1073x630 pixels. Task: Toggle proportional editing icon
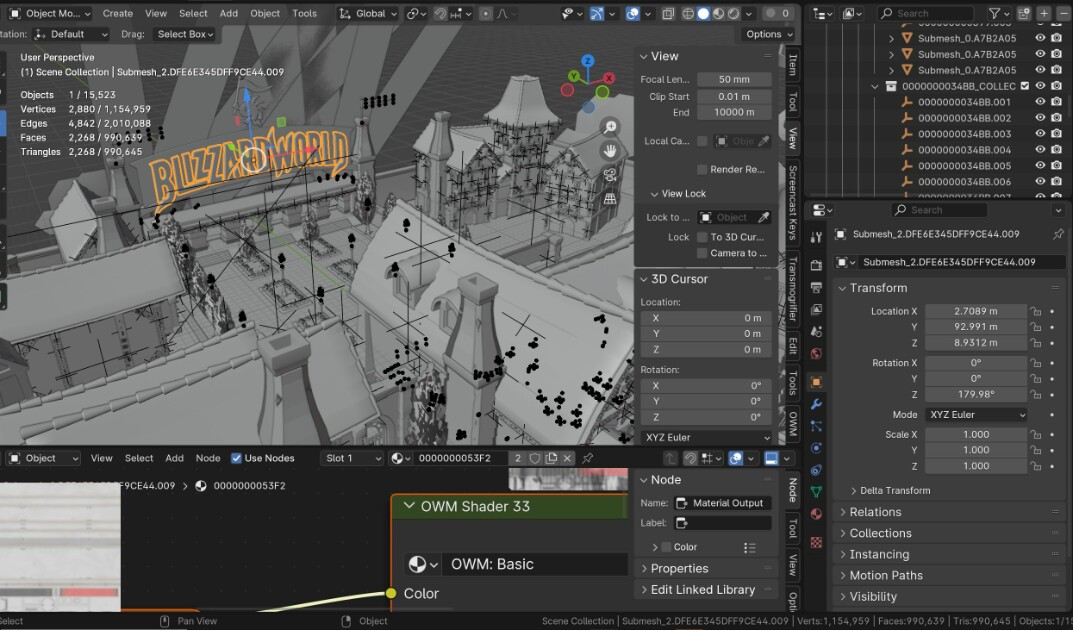pos(485,14)
